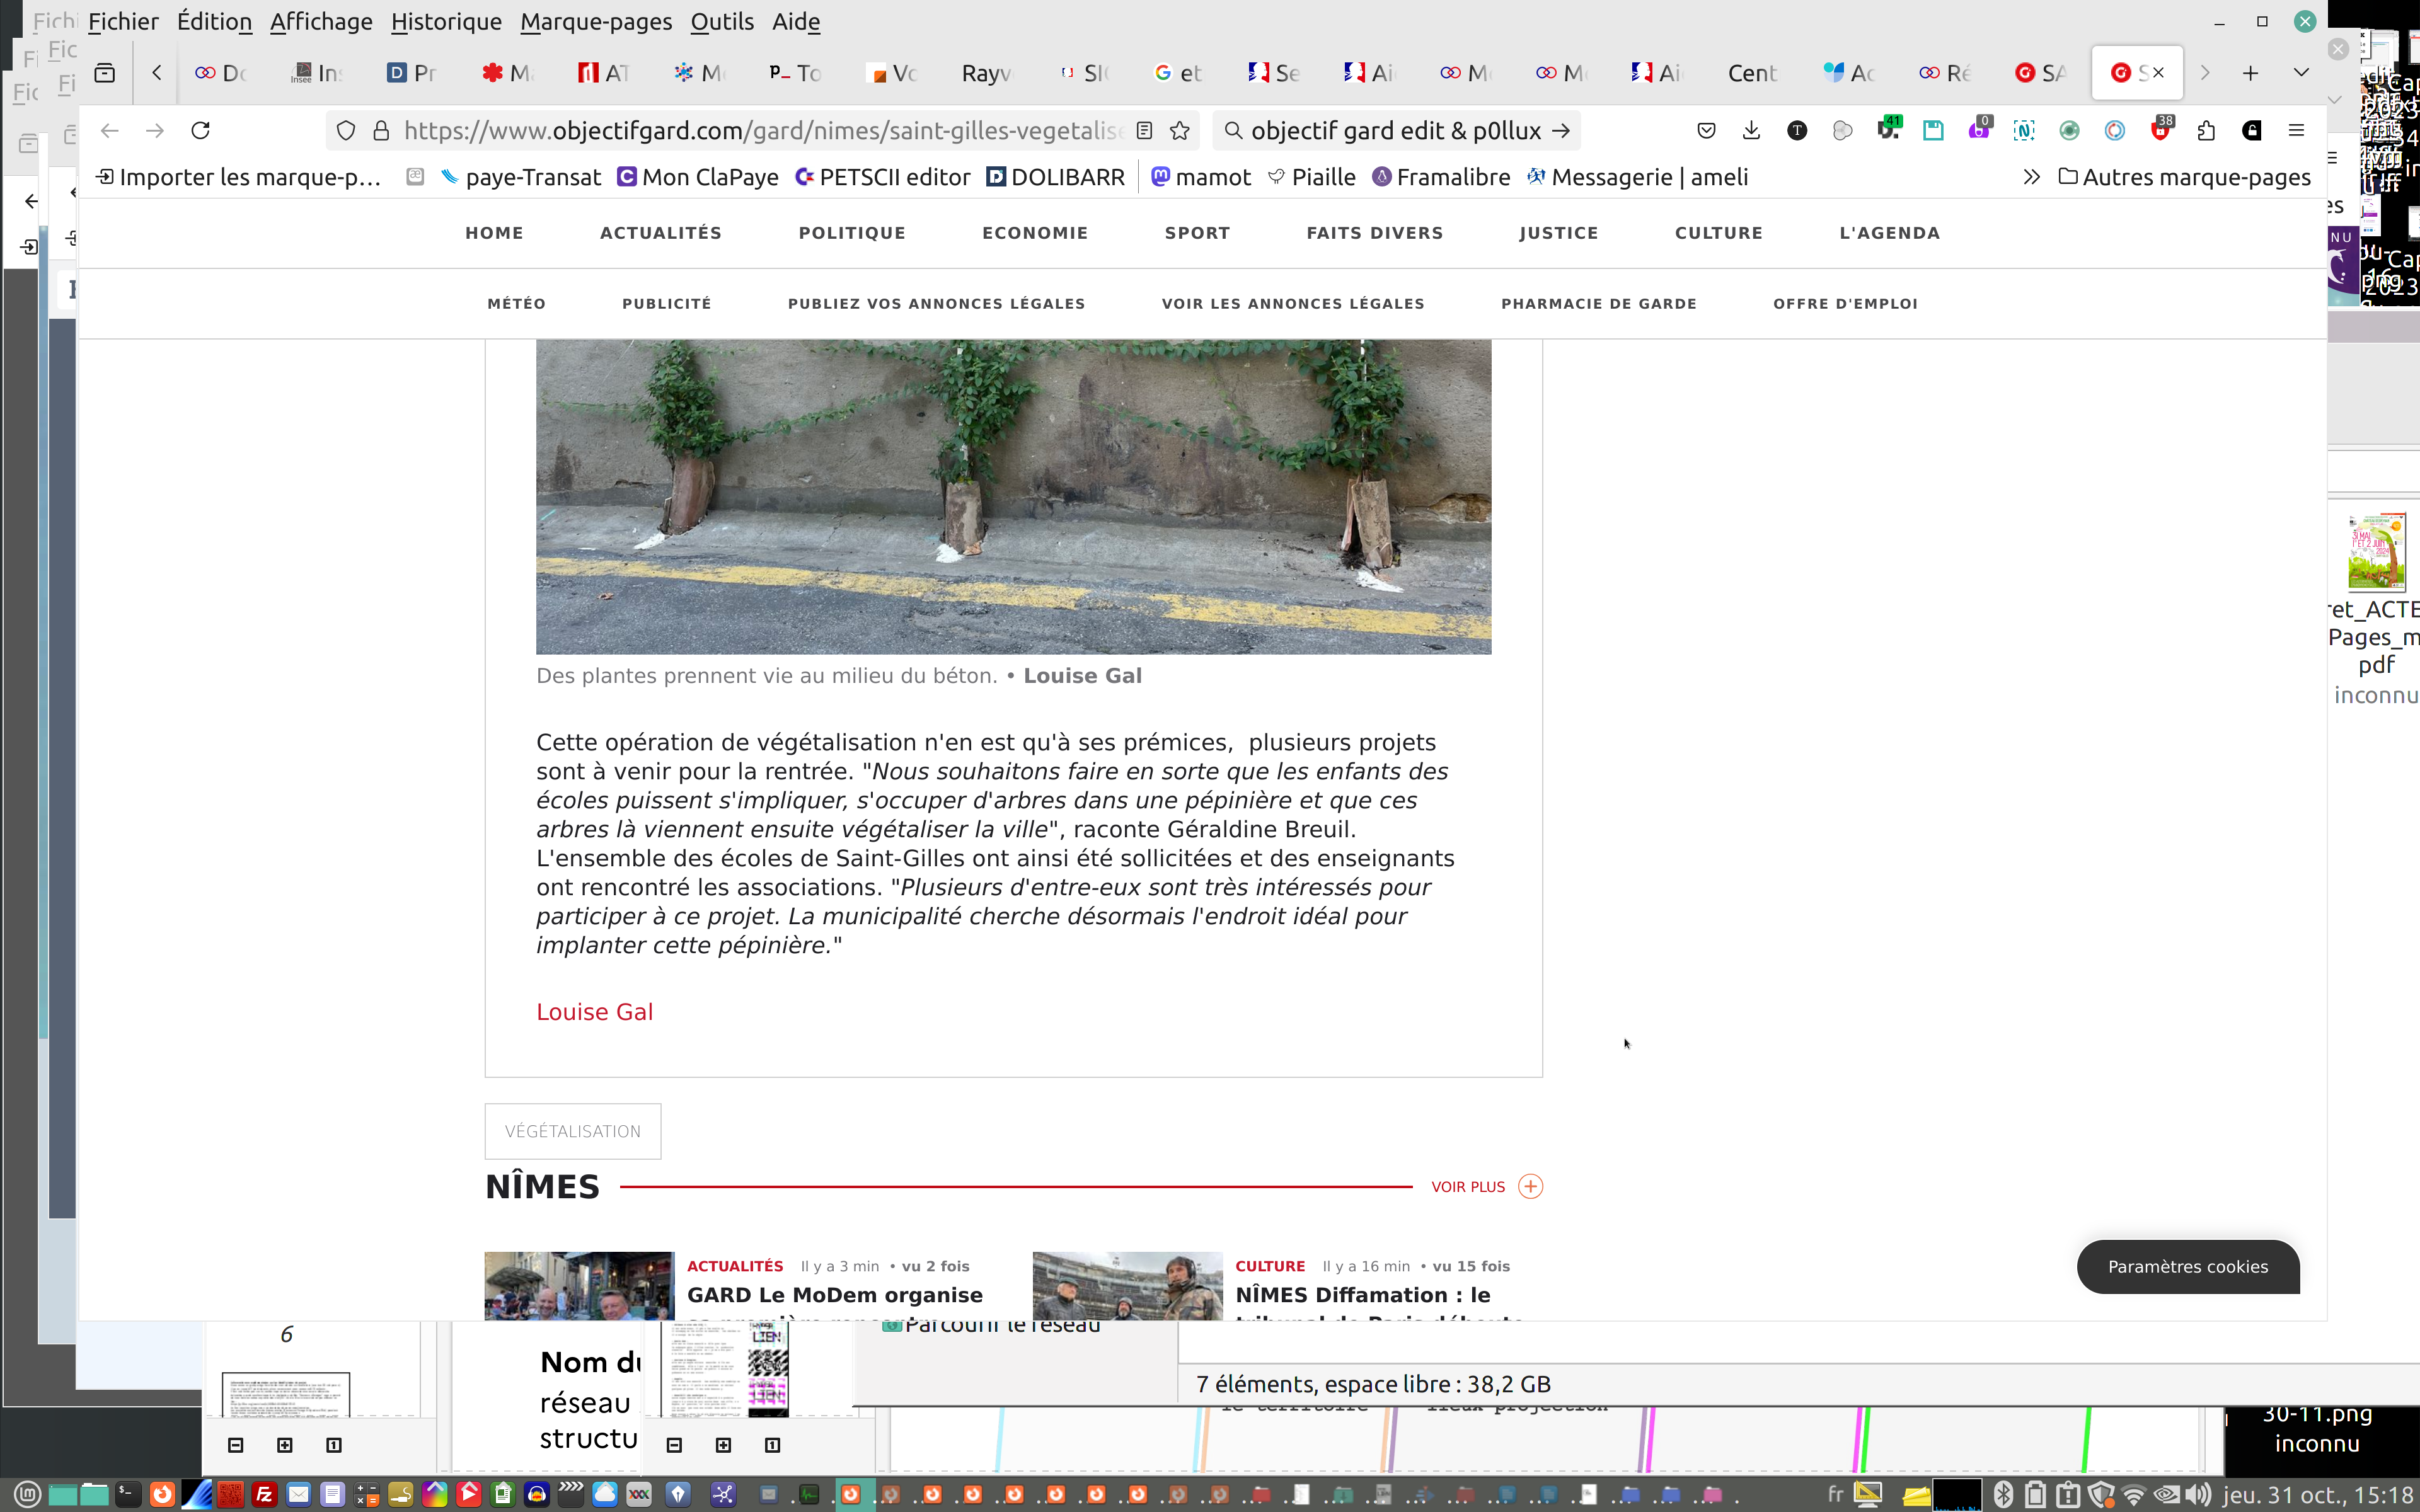Click the VÉGÉTALISATION tag

[572, 1131]
